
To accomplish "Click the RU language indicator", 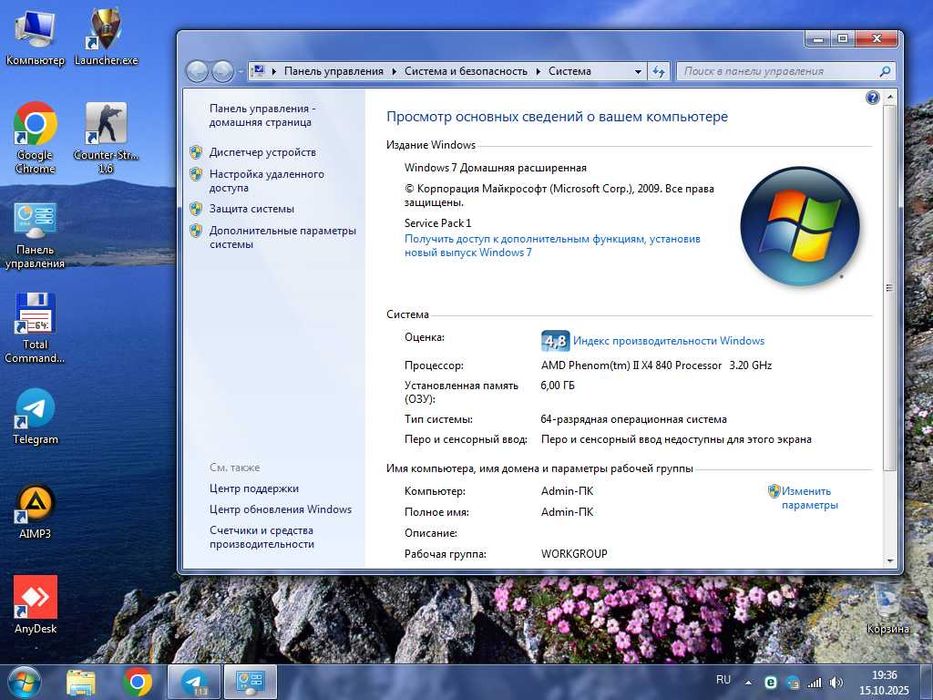I will coord(723,679).
